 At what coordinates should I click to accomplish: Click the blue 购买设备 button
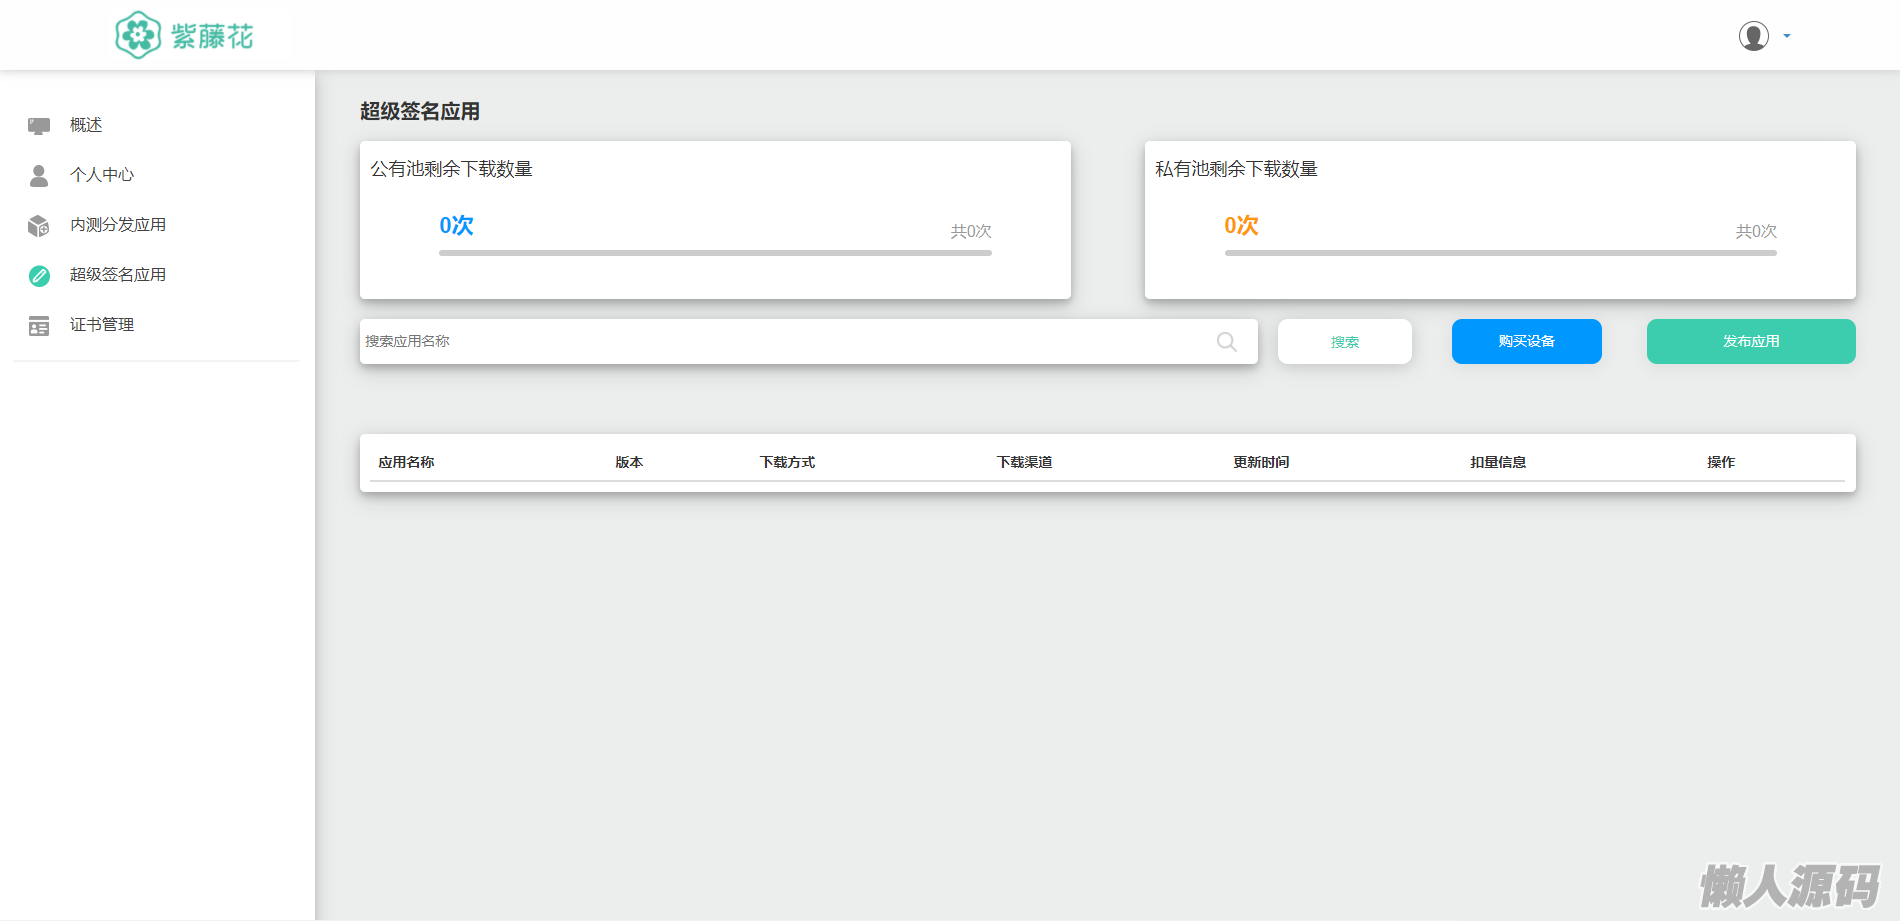(1526, 341)
